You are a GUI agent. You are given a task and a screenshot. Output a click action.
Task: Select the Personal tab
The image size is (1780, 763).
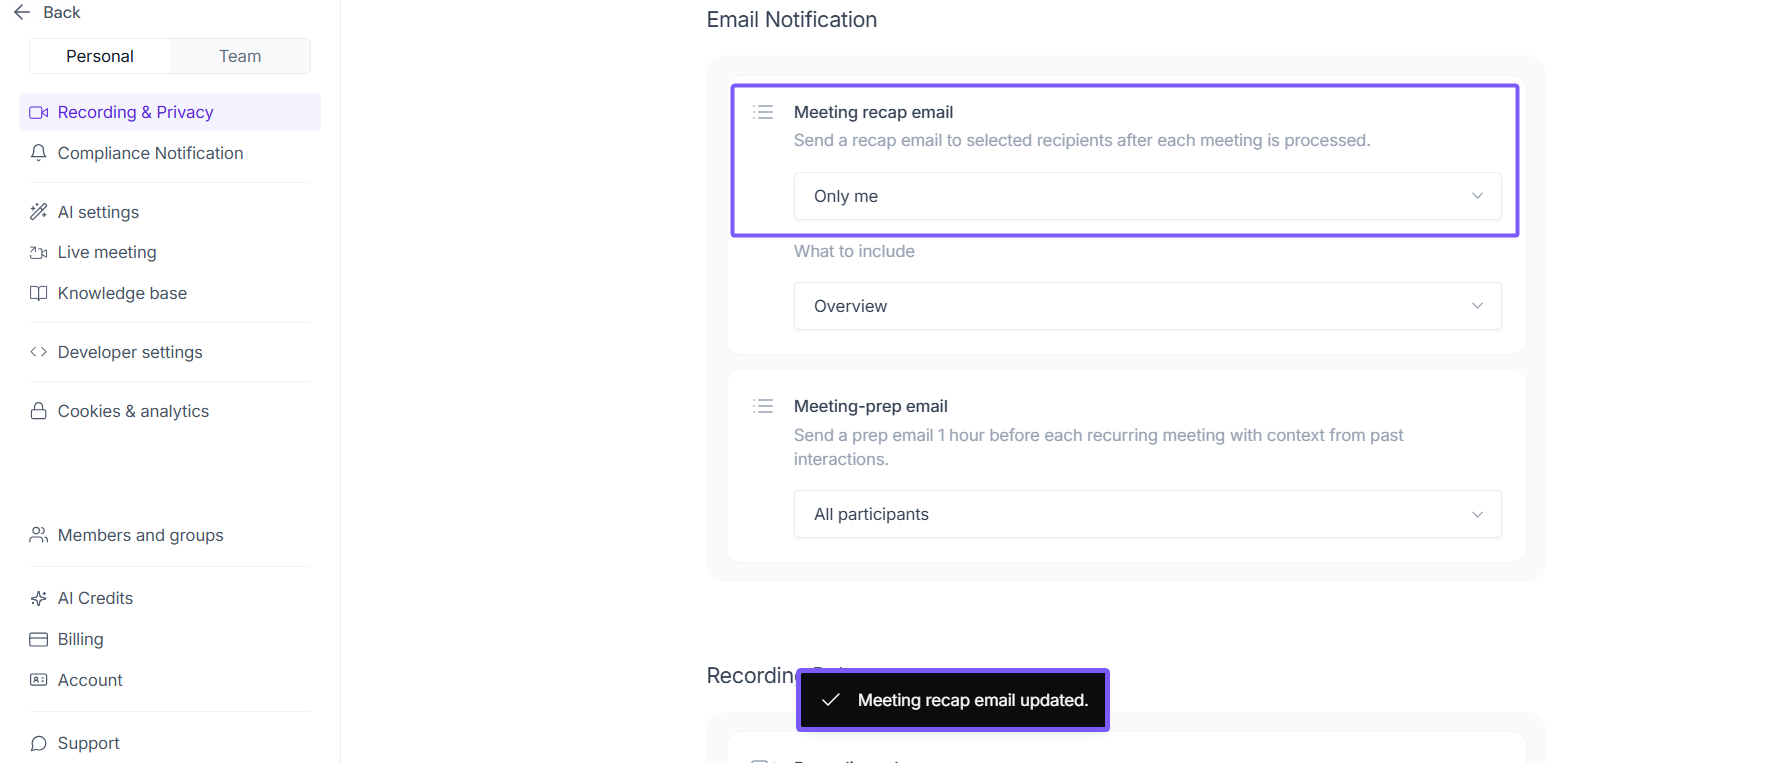(100, 56)
